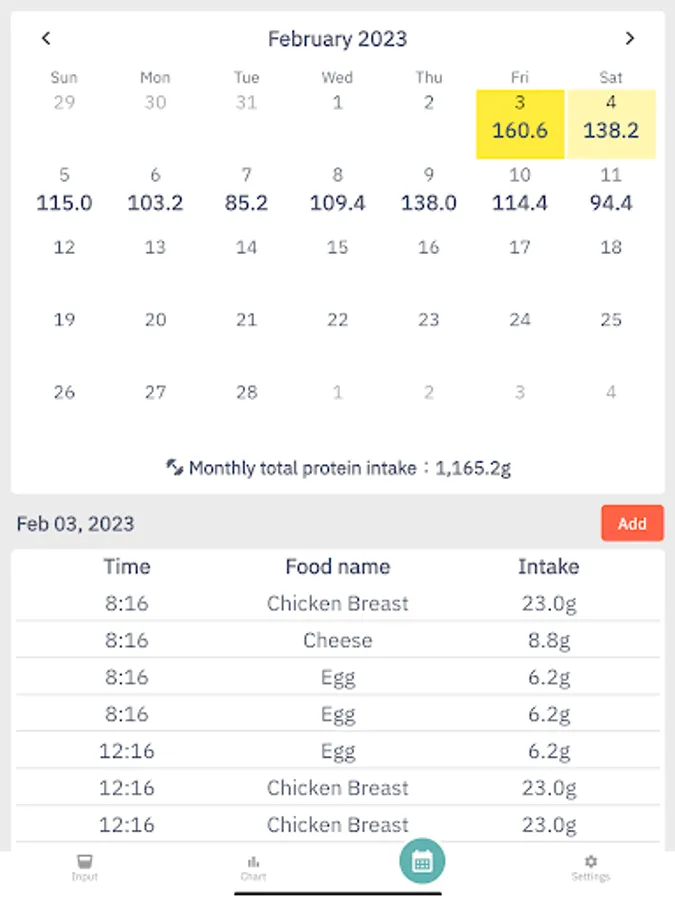Tap the date February 15
The width and height of the screenshot is (675, 900).
coord(338,248)
